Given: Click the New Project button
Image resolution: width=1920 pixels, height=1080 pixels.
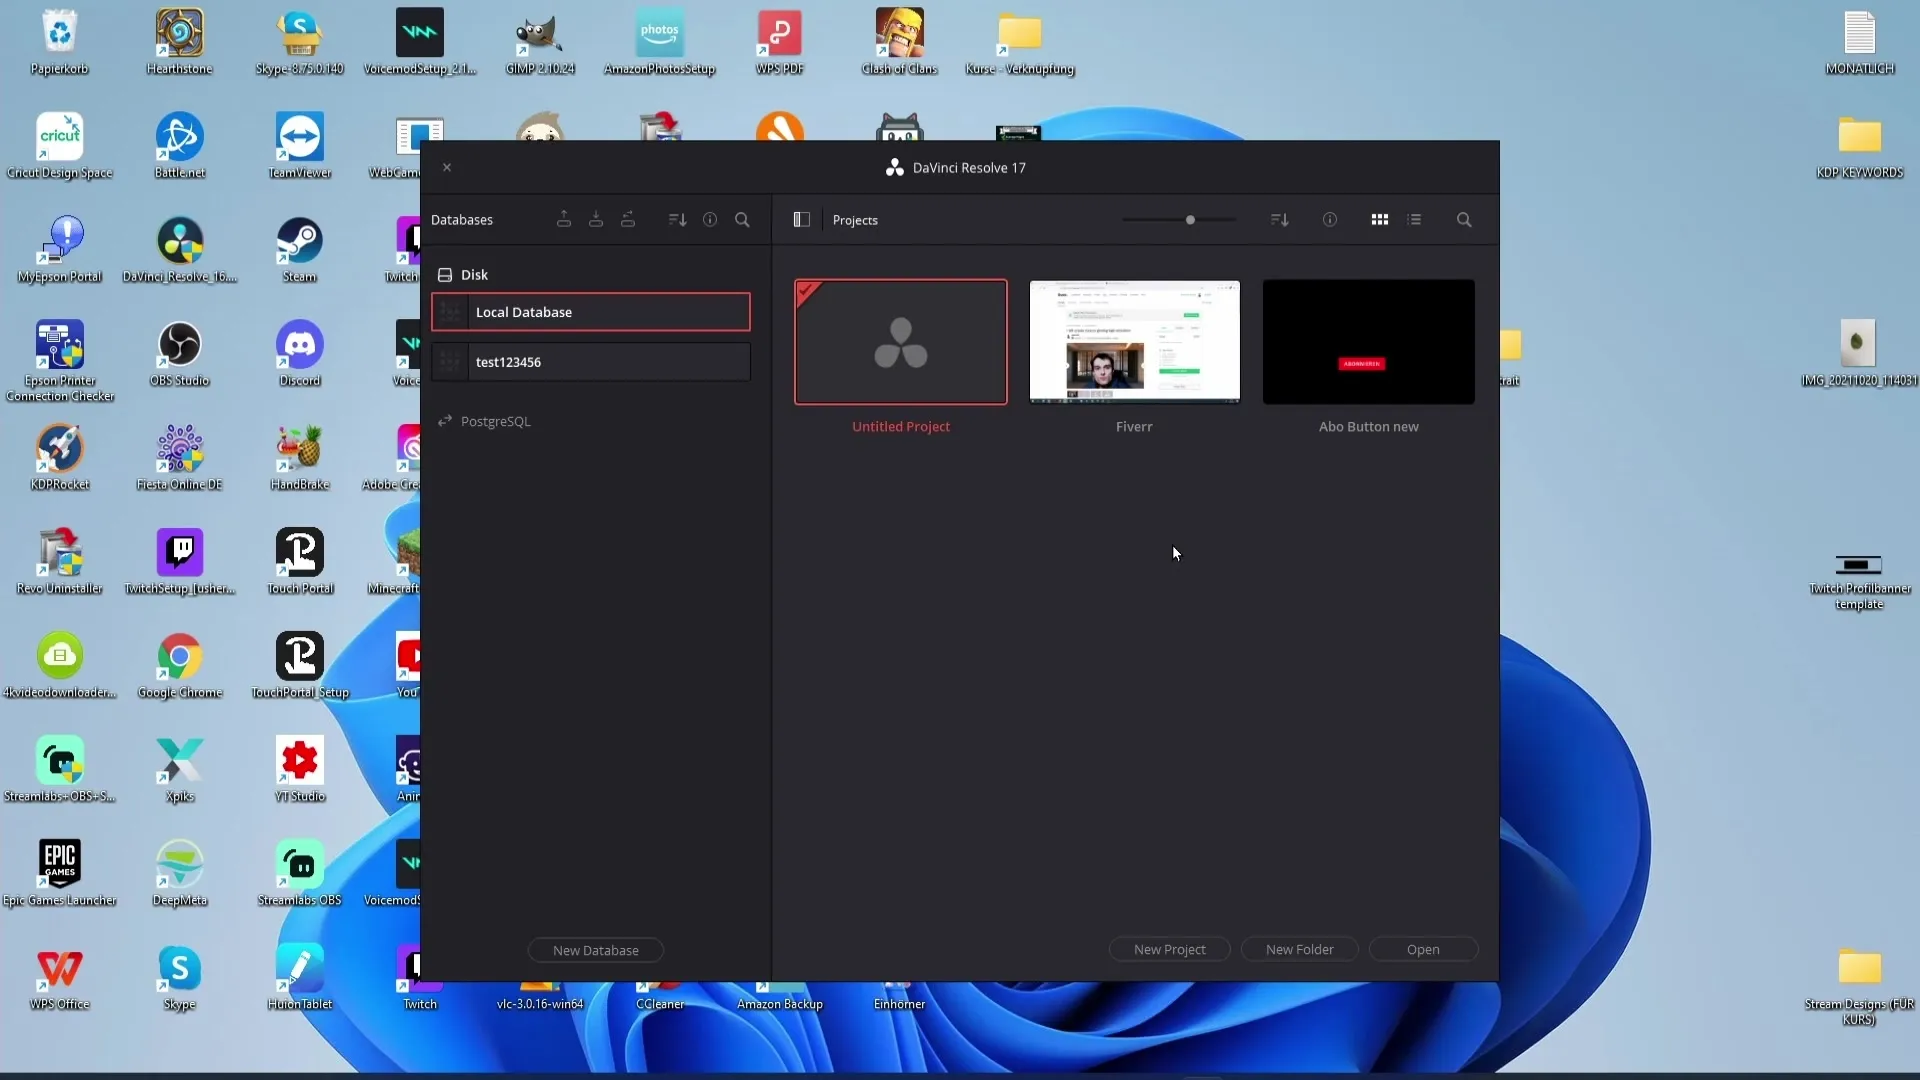Looking at the screenshot, I should pos(1170,949).
